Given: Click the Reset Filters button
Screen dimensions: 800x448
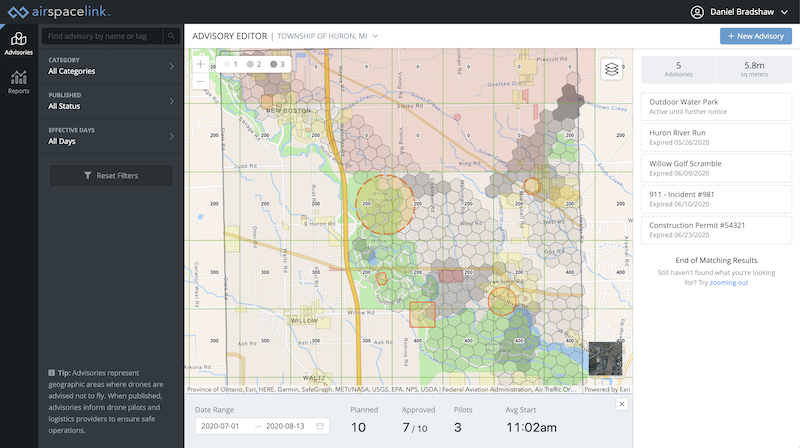Looking at the screenshot, I should tap(111, 175).
